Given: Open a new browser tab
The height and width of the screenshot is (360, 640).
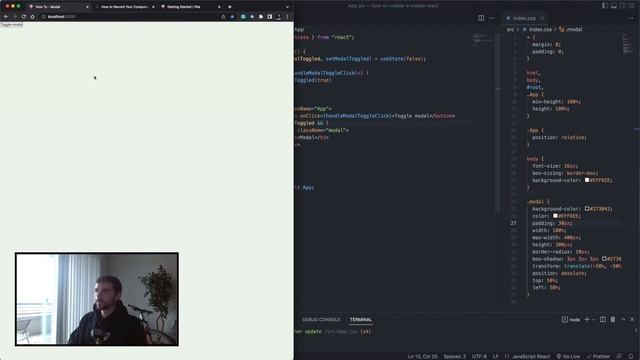Looking at the screenshot, I should click(230, 7).
